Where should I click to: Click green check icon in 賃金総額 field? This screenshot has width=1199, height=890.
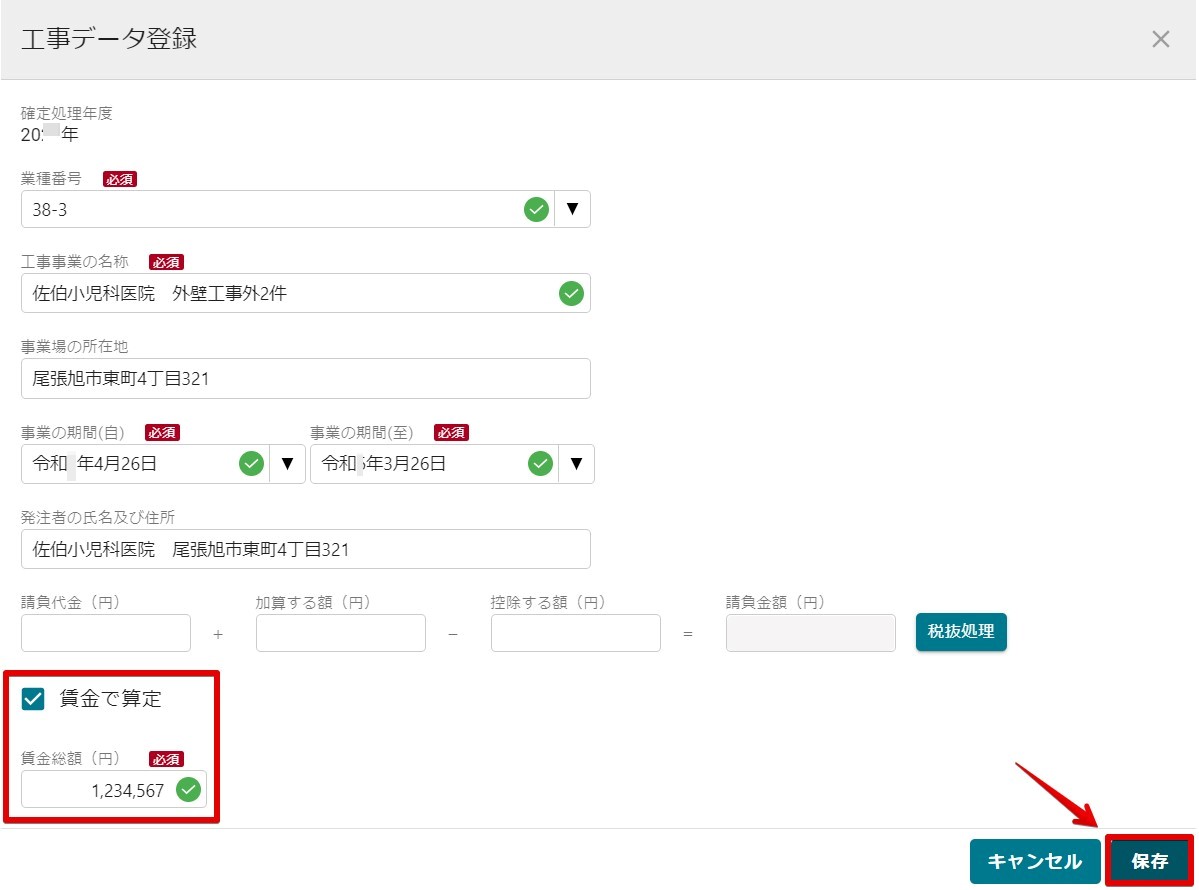coord(188,789)
